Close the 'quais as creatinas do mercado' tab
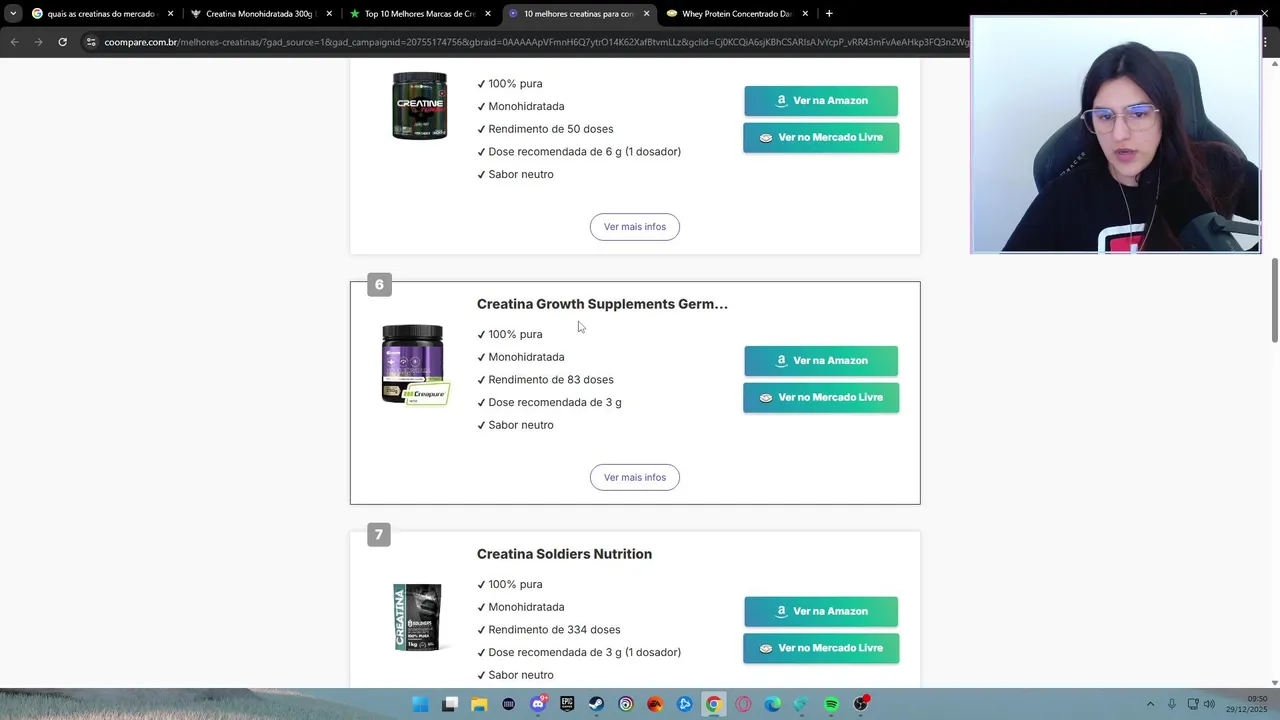Image resolution: width=1280 pixels, height=720 pixels. click(170, 14)
